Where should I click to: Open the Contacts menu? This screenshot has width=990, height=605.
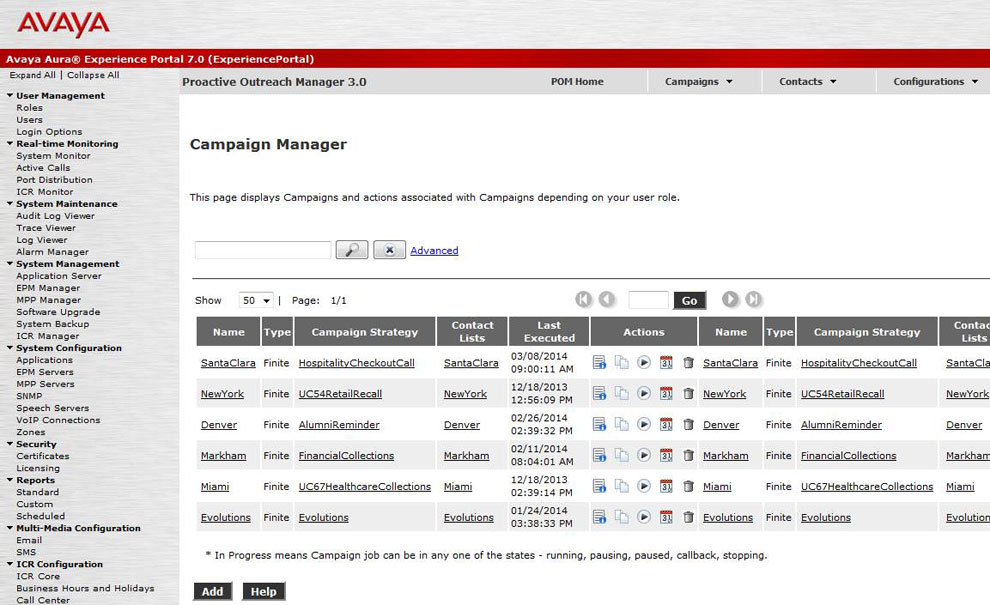coord(808,81)
